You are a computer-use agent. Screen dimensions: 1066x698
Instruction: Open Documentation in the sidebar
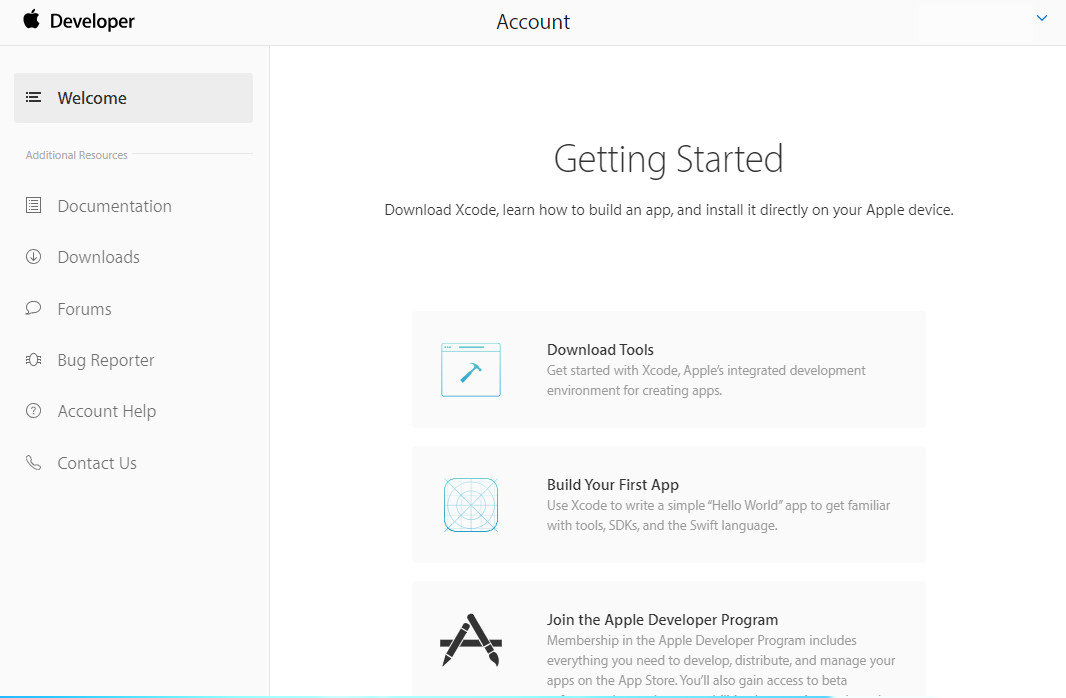(x=114, y=206)
